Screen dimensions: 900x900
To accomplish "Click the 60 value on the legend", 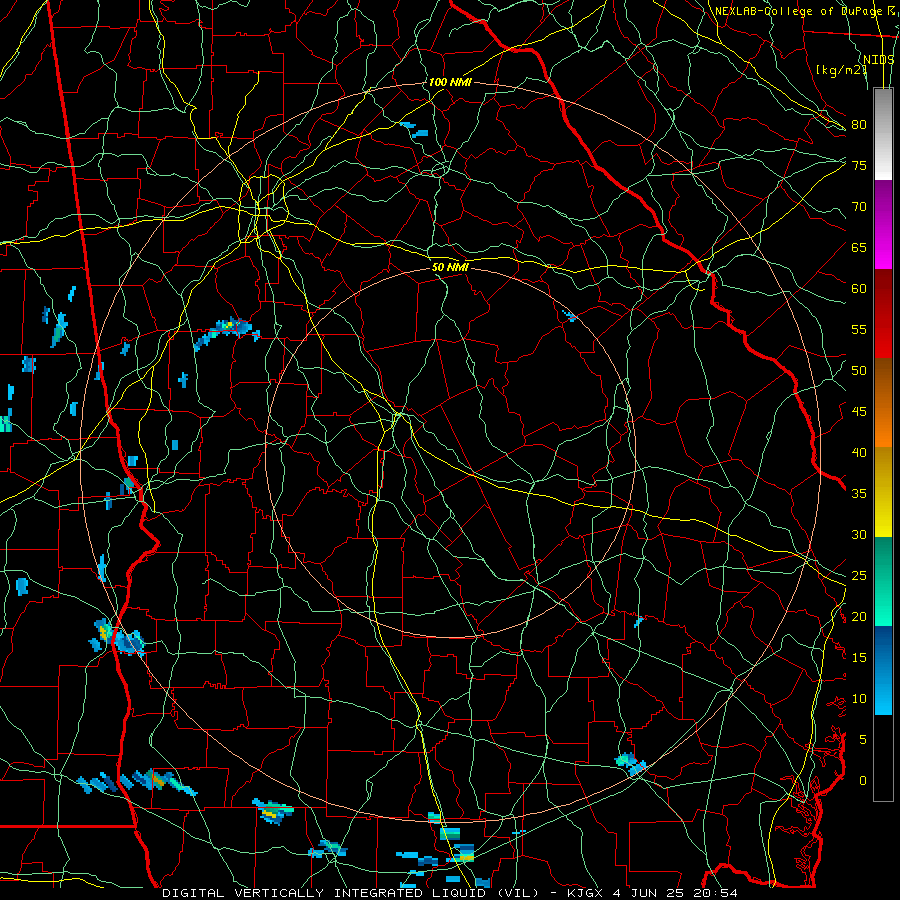I will pos(859,289).
